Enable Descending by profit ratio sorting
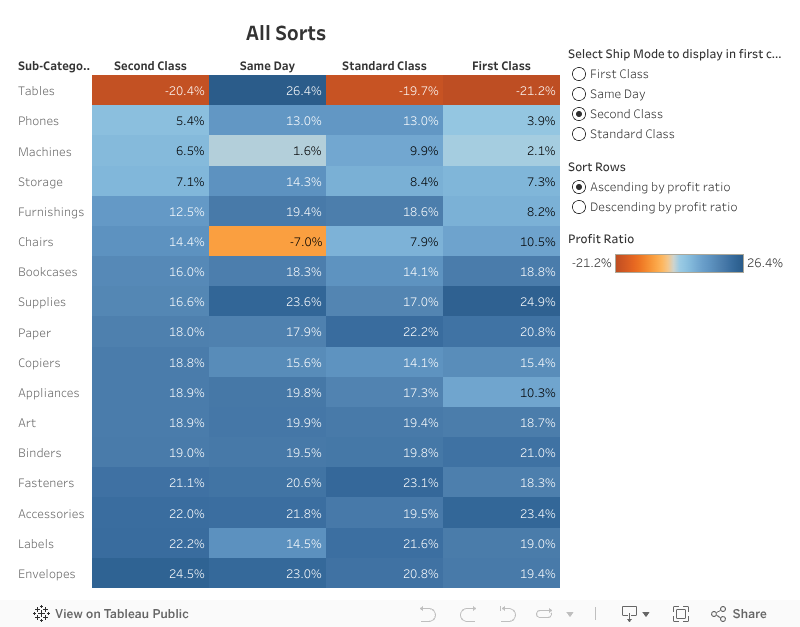This screenshot has height=627, width=800. (x=578, y=207)
